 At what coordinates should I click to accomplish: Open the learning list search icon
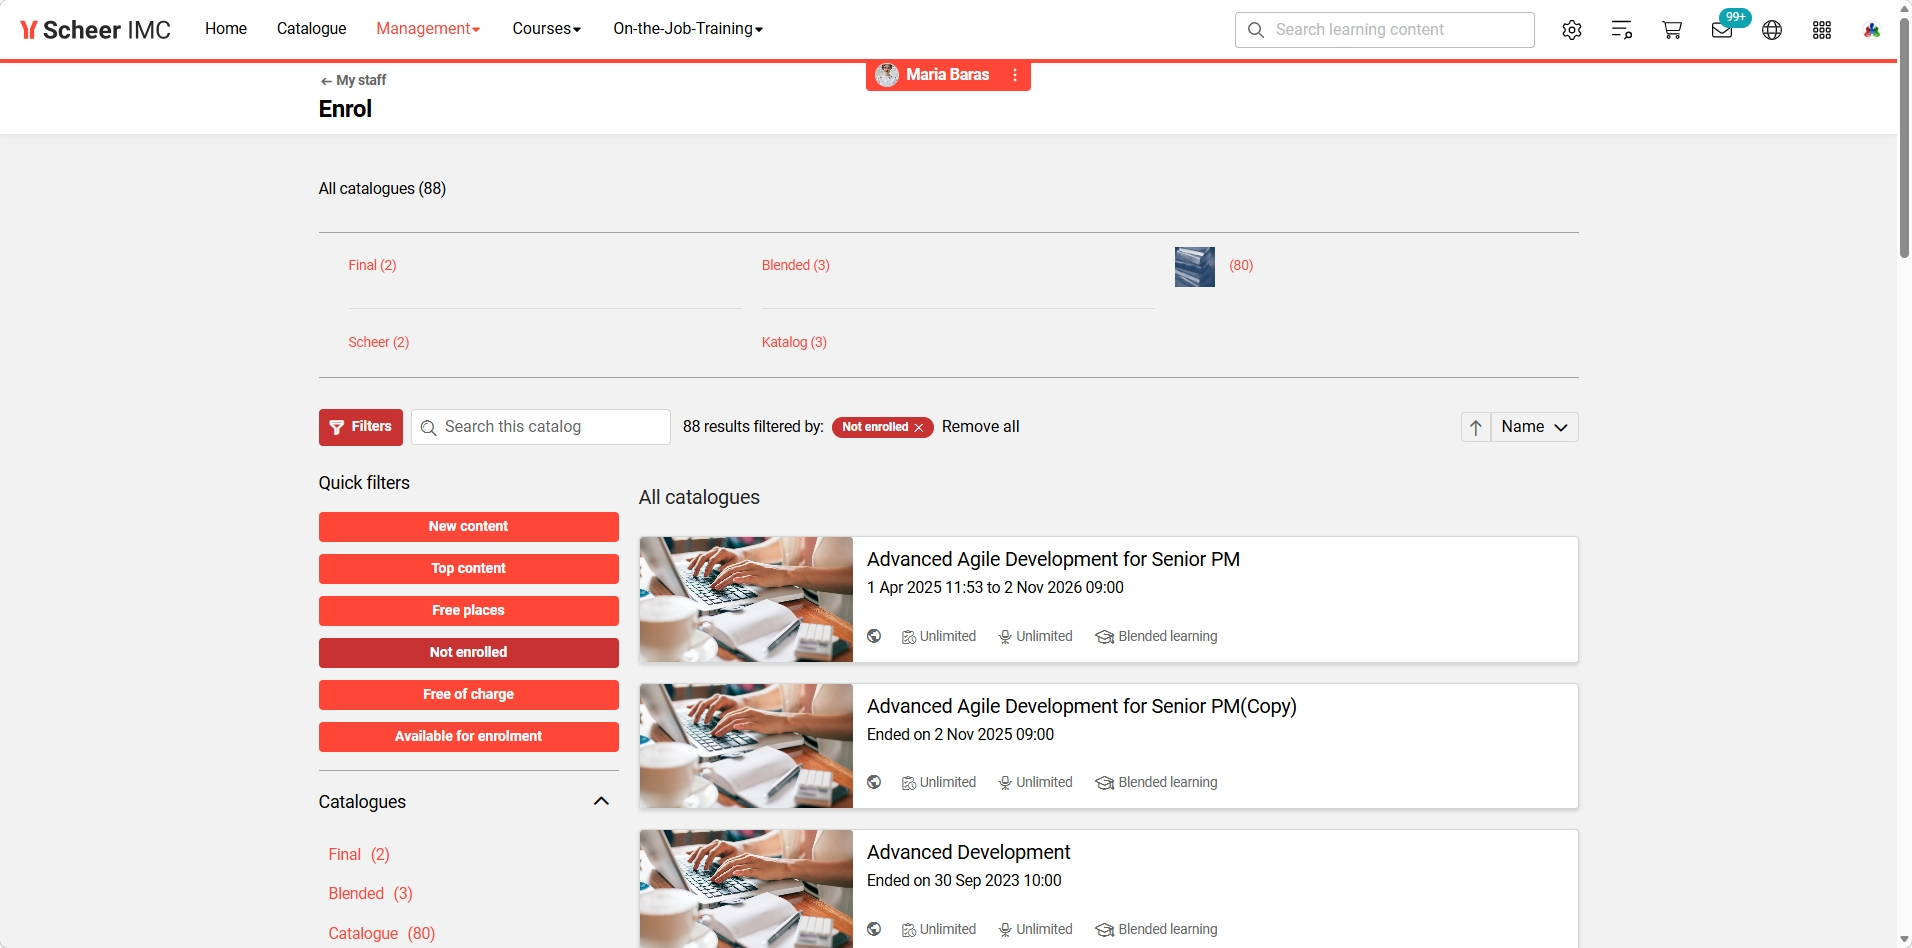pyautogui.click(x=1622, y=30)
